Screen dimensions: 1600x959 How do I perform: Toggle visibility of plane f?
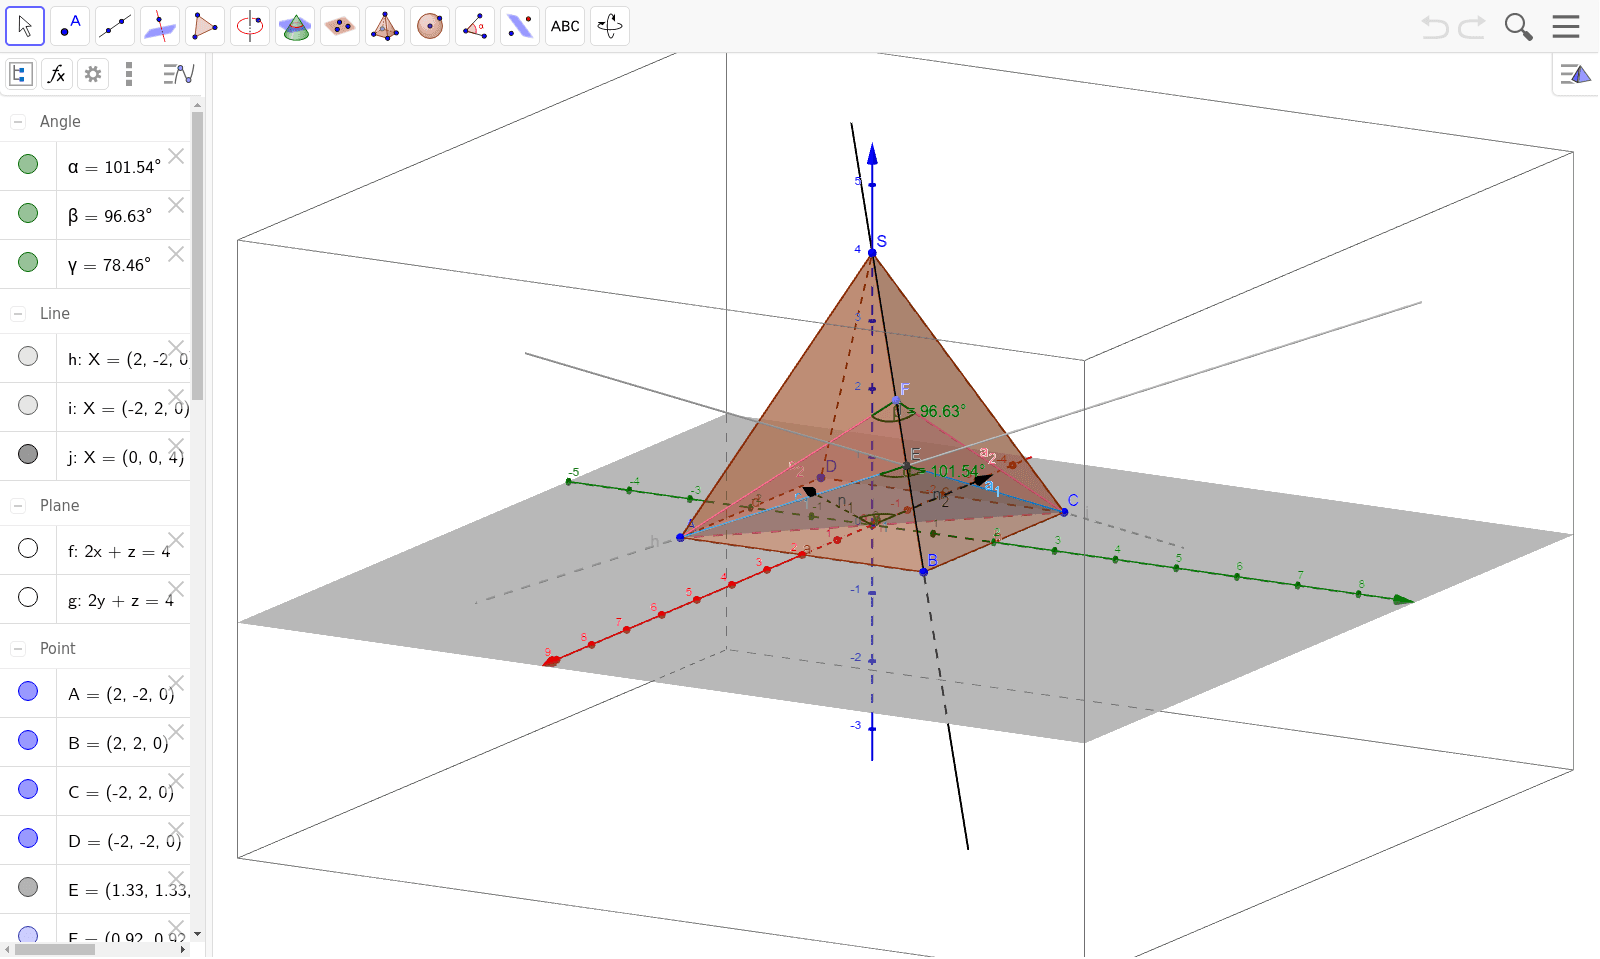click(x=28, y=548)
